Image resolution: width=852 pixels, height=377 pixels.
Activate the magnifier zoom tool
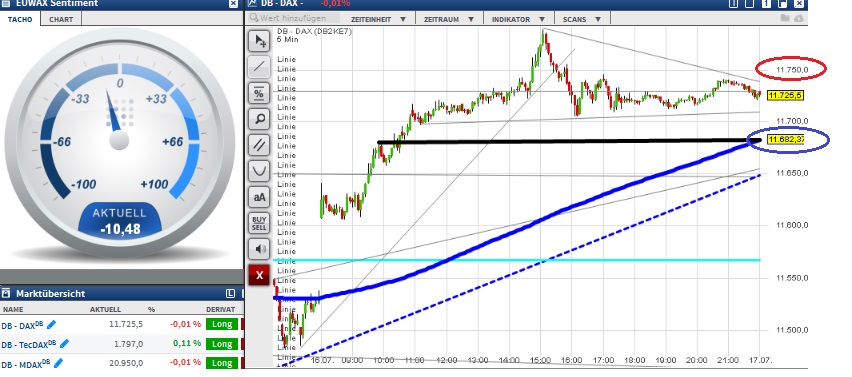click(260, 119)
